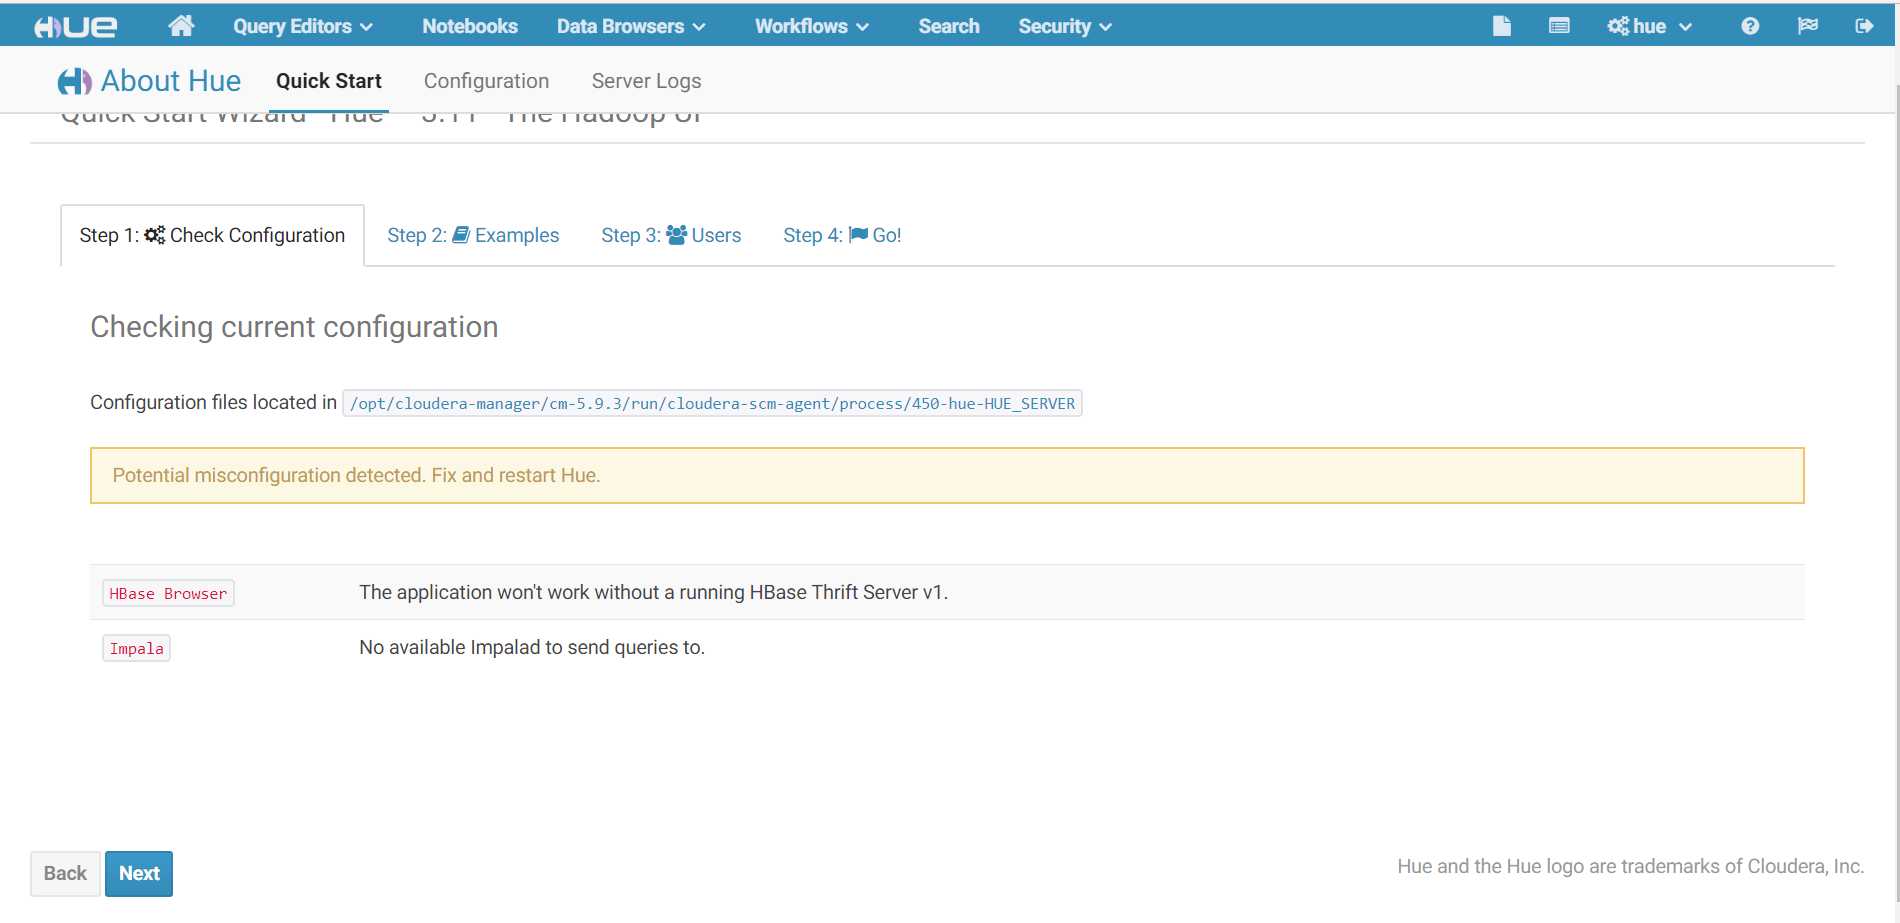Click the gears icon beside hue user
Viewport: 1900px width, 923px height.
1618,26
